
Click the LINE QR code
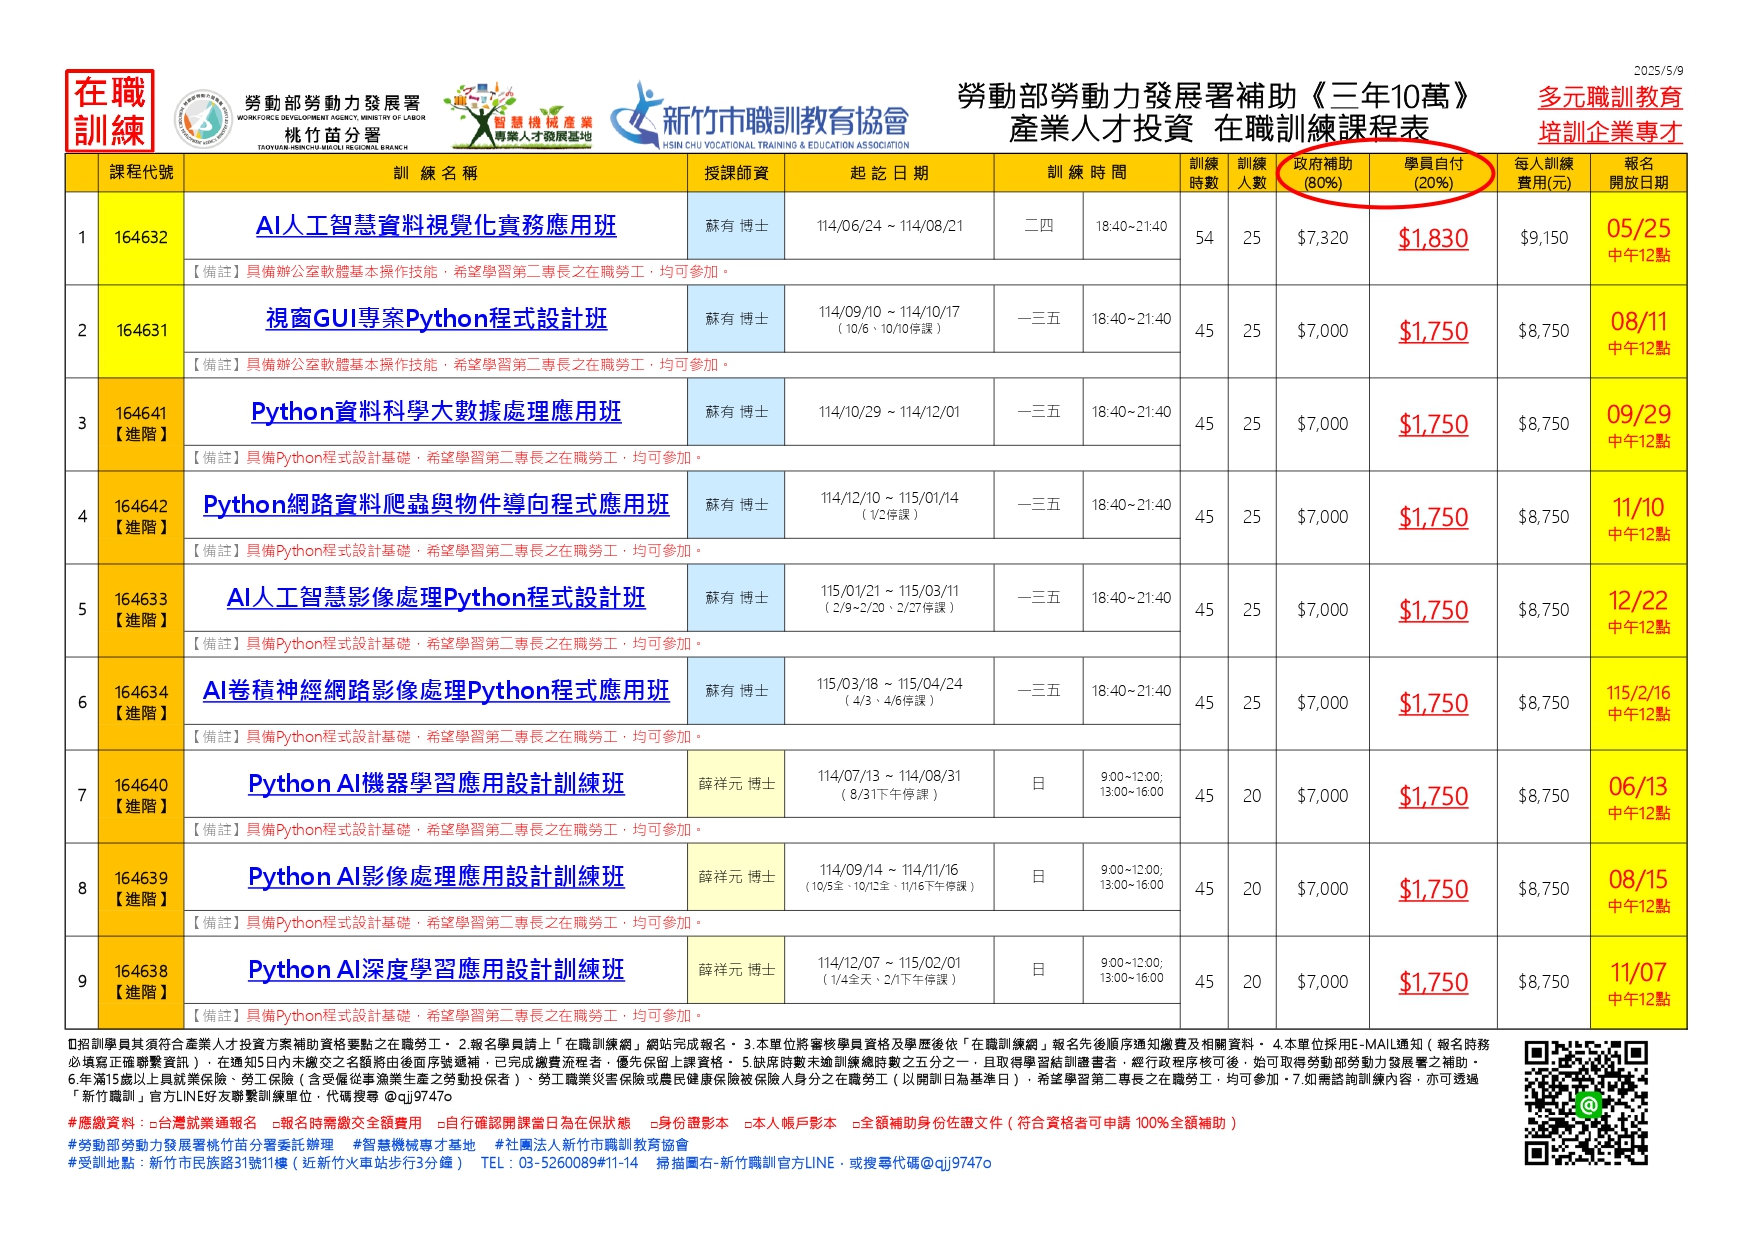(x=1586, y=1103)
